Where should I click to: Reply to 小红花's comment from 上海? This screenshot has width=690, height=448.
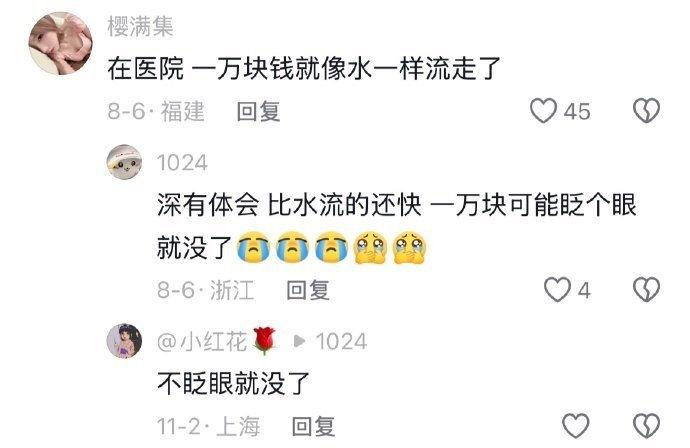tap(313, 426)
